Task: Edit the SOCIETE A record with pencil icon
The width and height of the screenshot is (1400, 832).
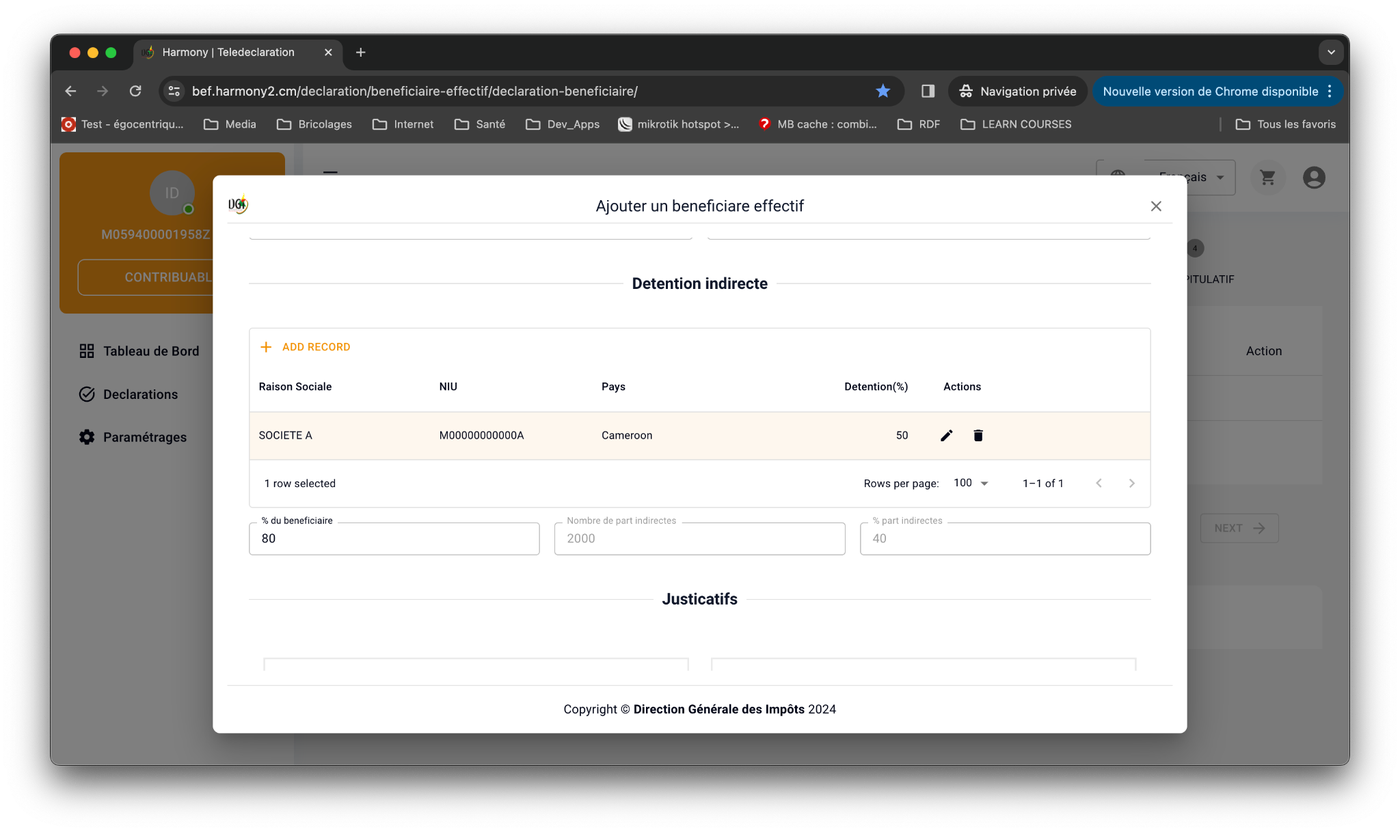Action: tap(946, 436)
